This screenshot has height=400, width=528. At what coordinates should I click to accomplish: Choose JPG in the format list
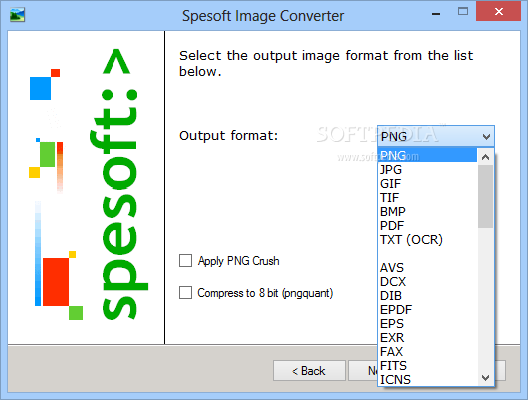(x=428, y=169)
